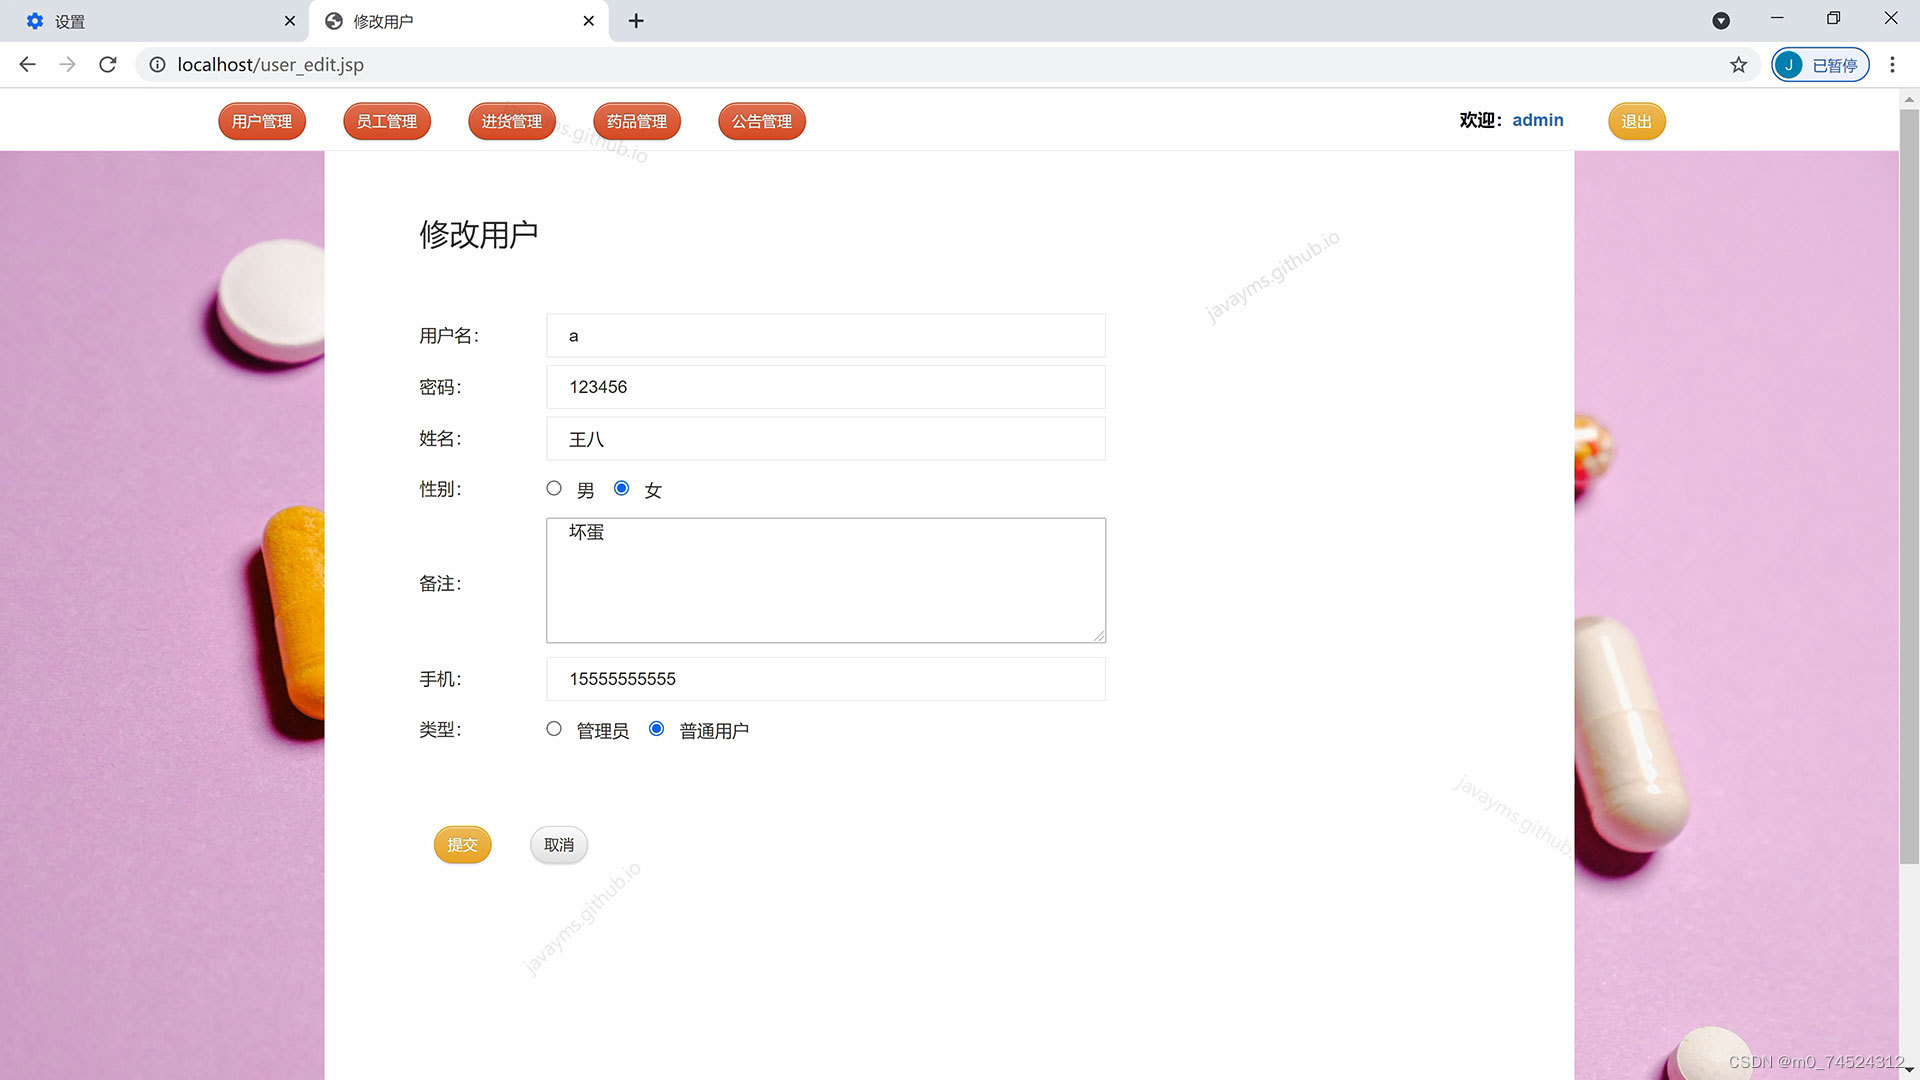Select 女 gender radio button
The height and width of the screenshot is (1080, 1920).
coord(622,488)
